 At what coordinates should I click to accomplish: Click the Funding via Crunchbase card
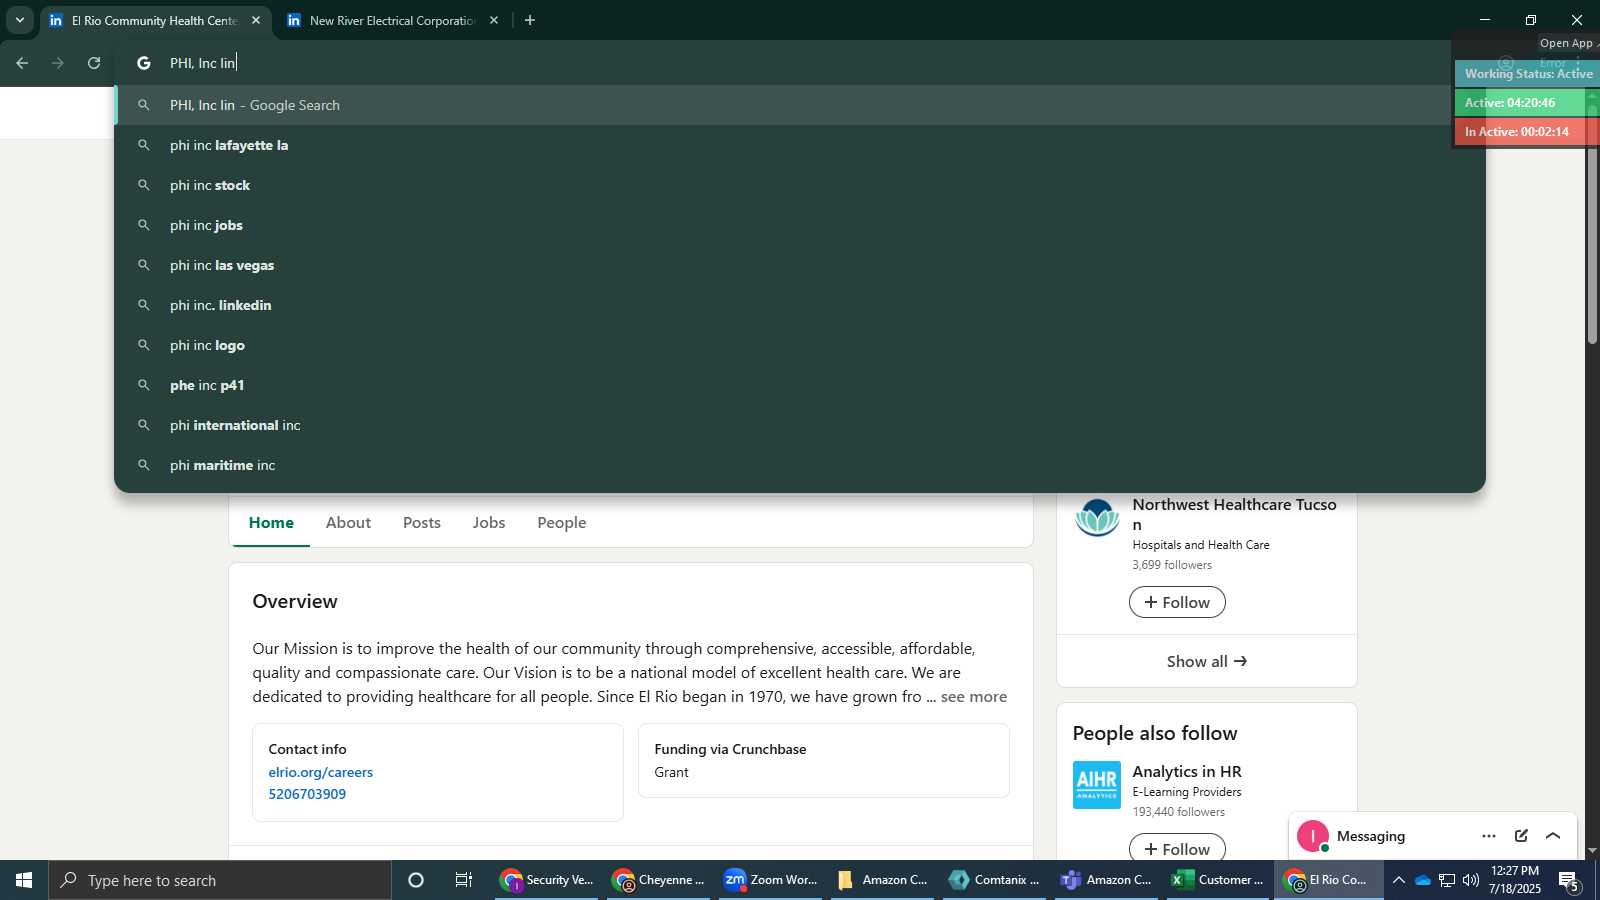[x=824, y=760]
